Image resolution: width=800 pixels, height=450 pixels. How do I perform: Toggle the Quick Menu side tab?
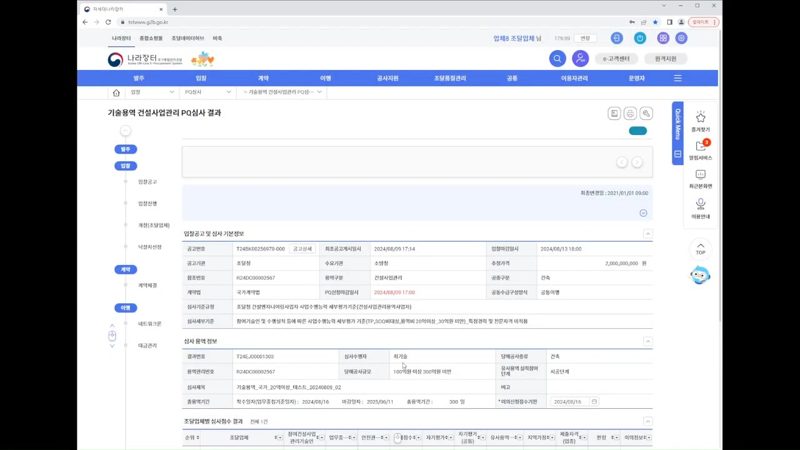pos(678,133)
